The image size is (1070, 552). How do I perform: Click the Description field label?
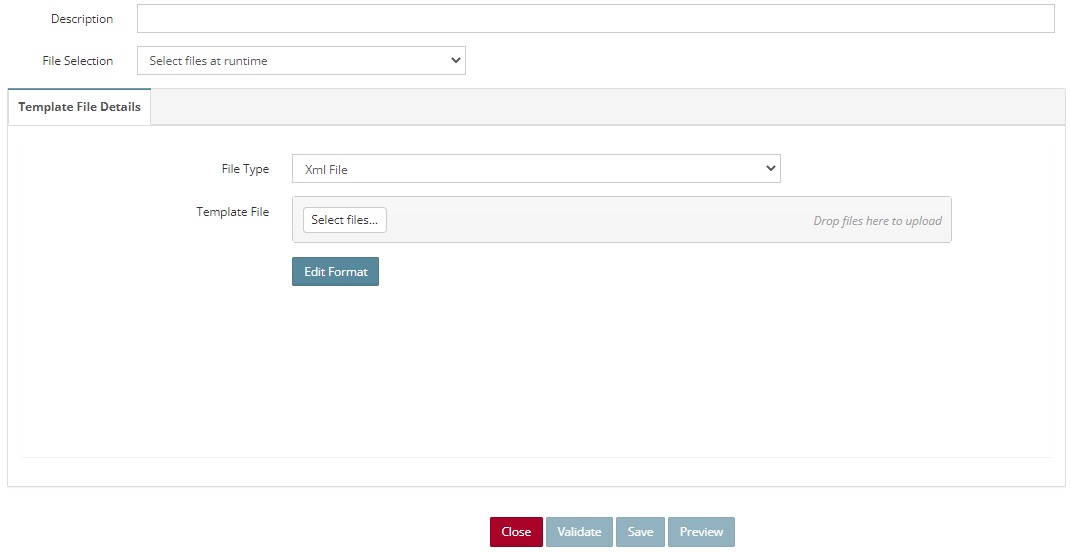pos(82,19)
